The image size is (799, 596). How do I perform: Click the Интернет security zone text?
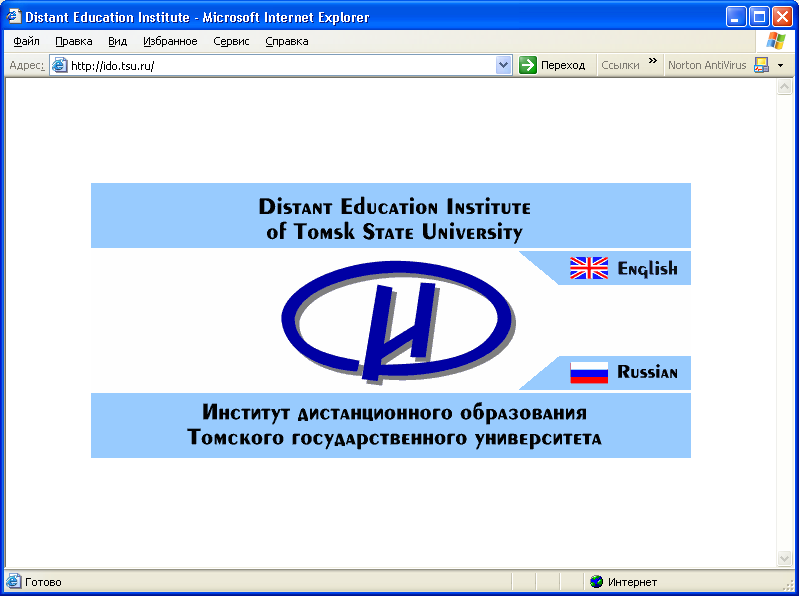[x=632, y=582]
